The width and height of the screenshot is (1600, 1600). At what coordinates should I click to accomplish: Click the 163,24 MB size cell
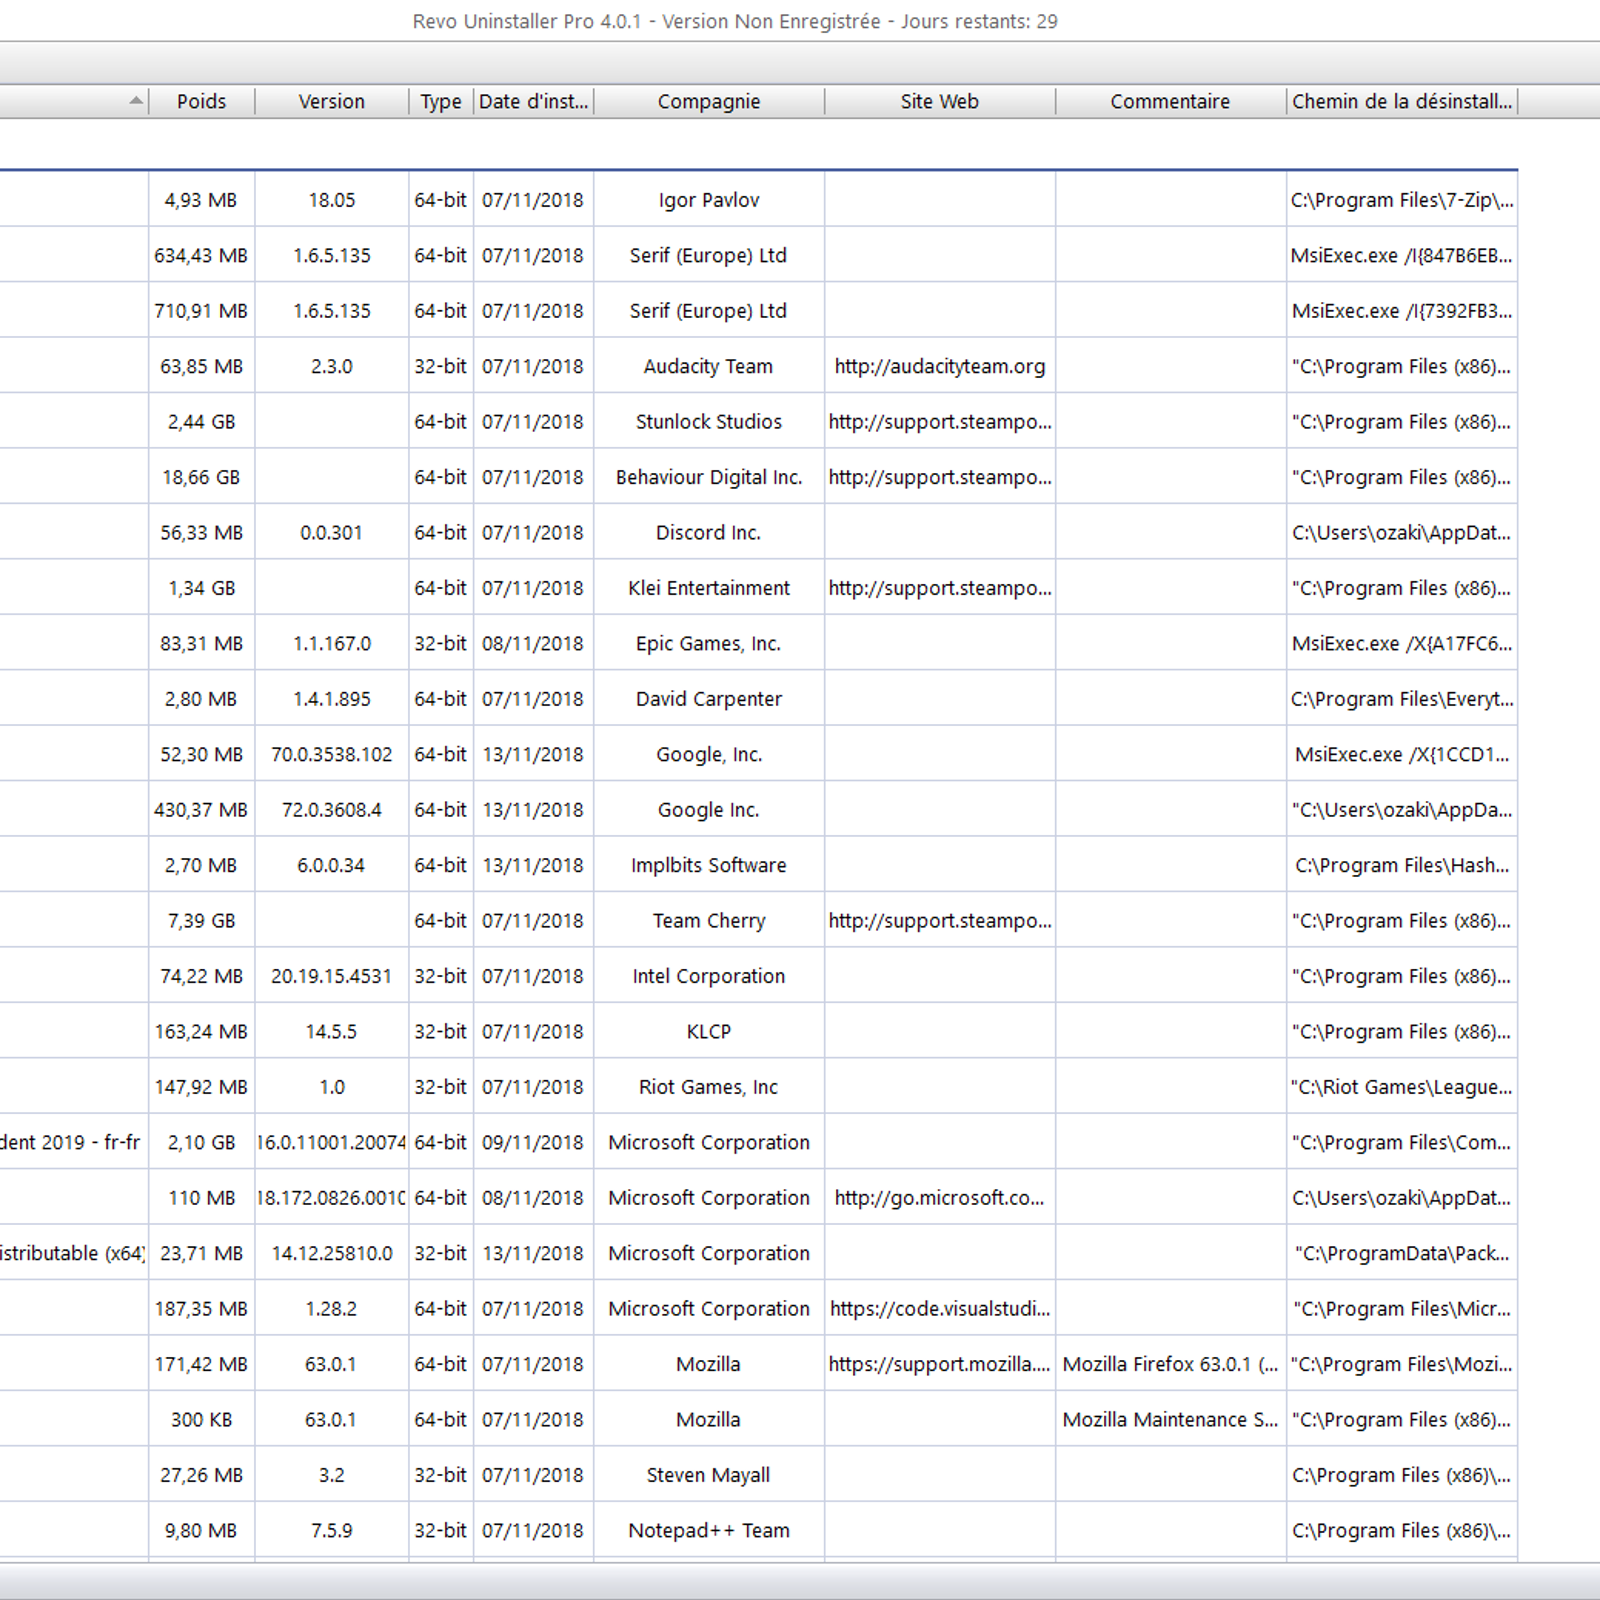click(201, 1032)
